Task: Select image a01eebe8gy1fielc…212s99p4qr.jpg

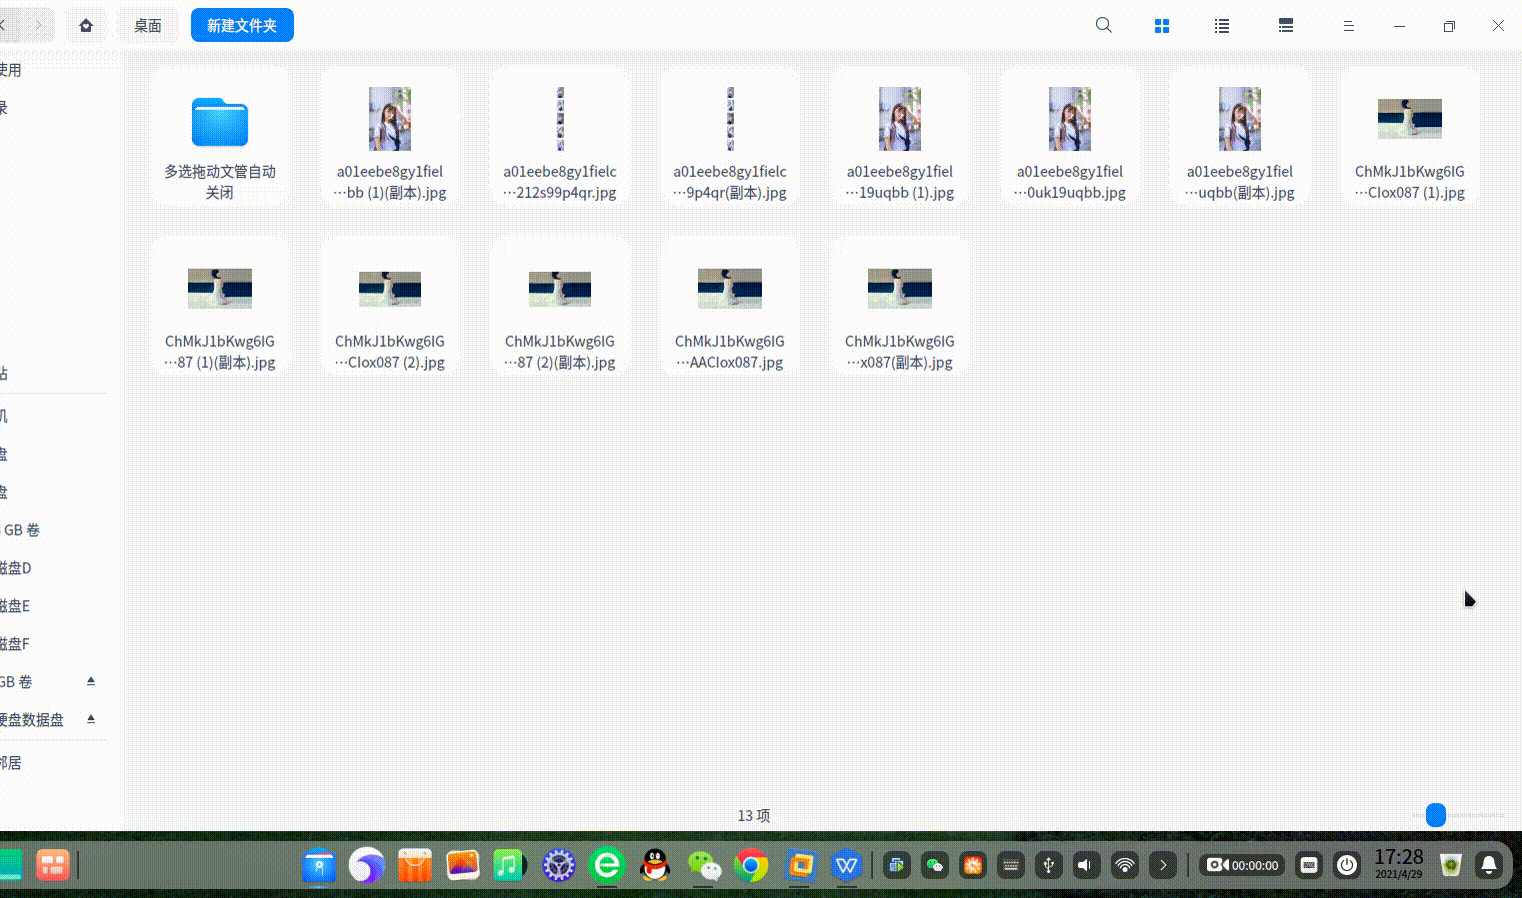Action: pos(560,137)
